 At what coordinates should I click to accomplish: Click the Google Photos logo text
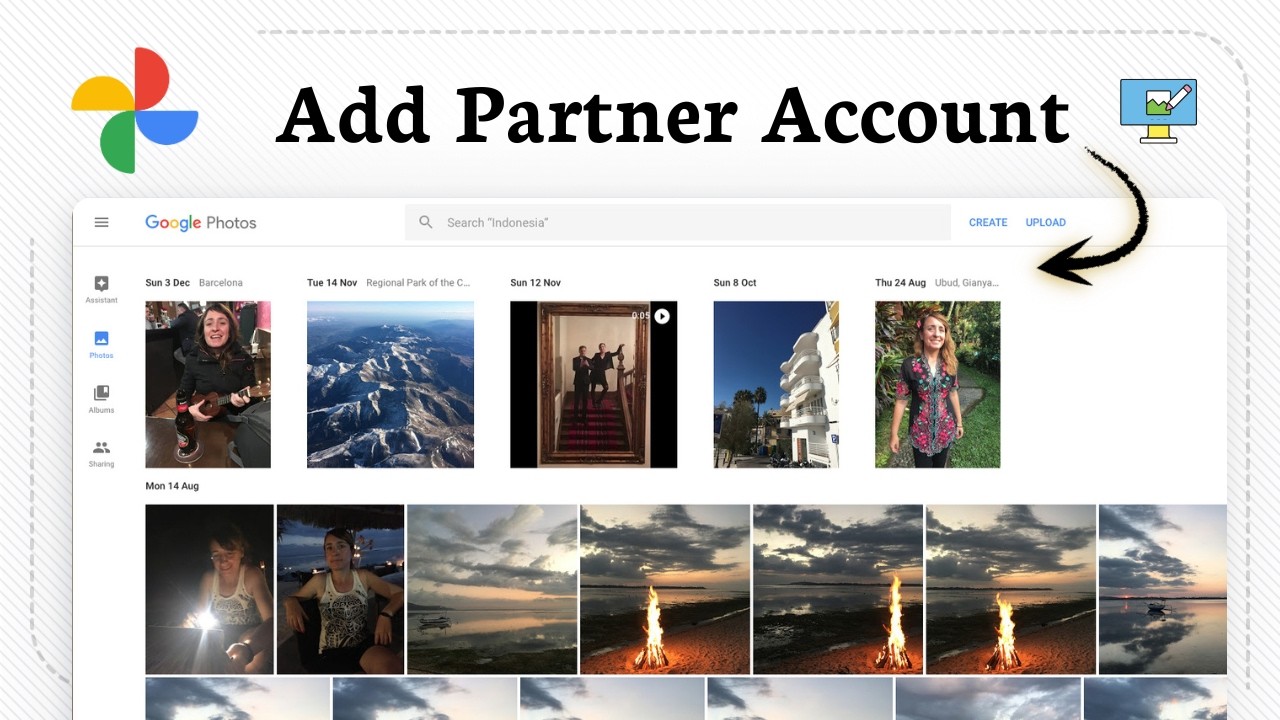pyautogui.click(x=201, y=223)
